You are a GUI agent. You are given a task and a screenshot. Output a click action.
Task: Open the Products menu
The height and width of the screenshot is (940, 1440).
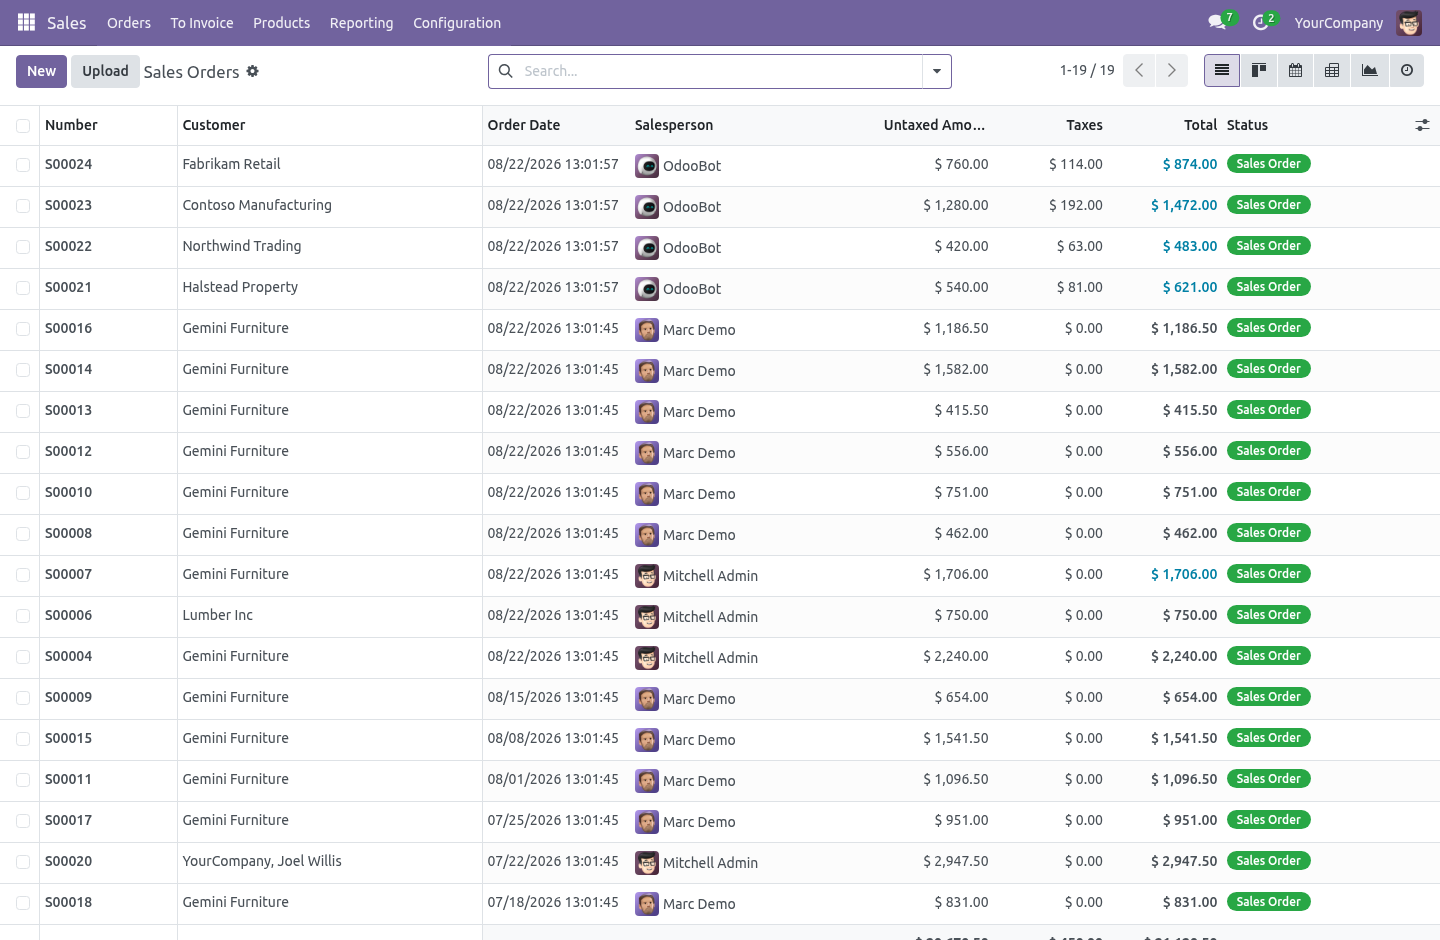click(x=281, y=23)
